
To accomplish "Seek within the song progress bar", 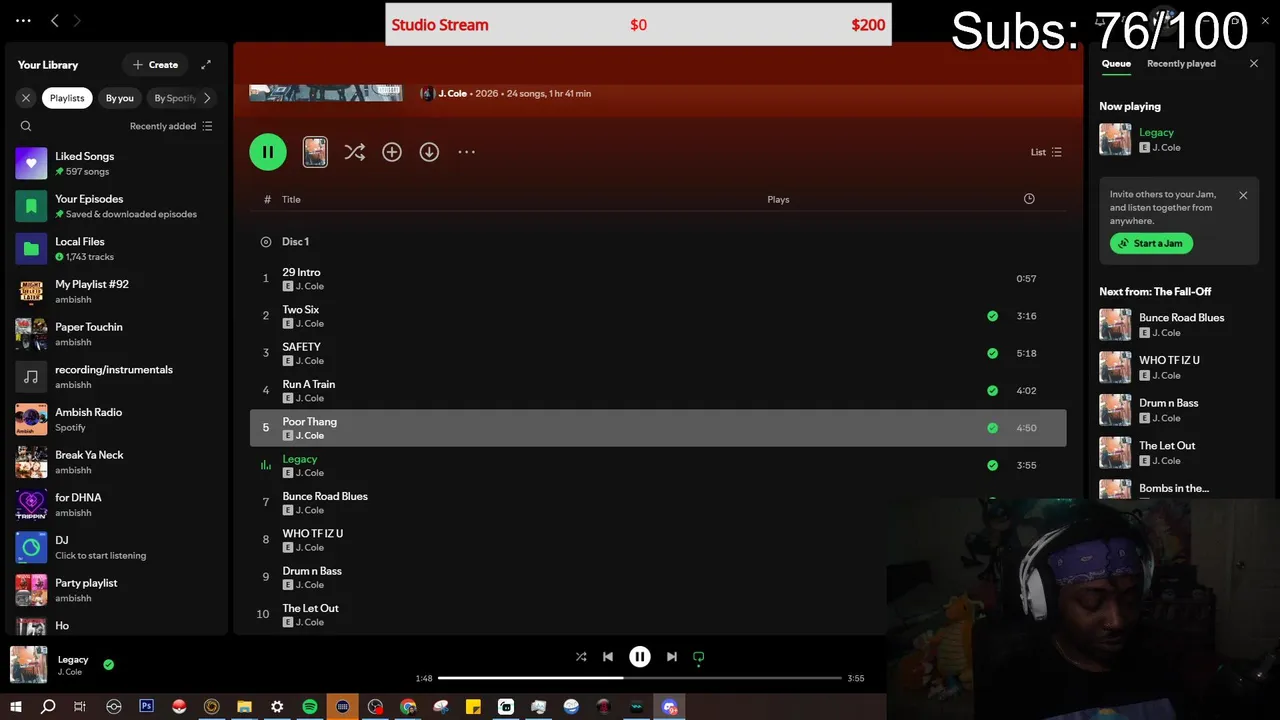I will (x=640, y=678).
